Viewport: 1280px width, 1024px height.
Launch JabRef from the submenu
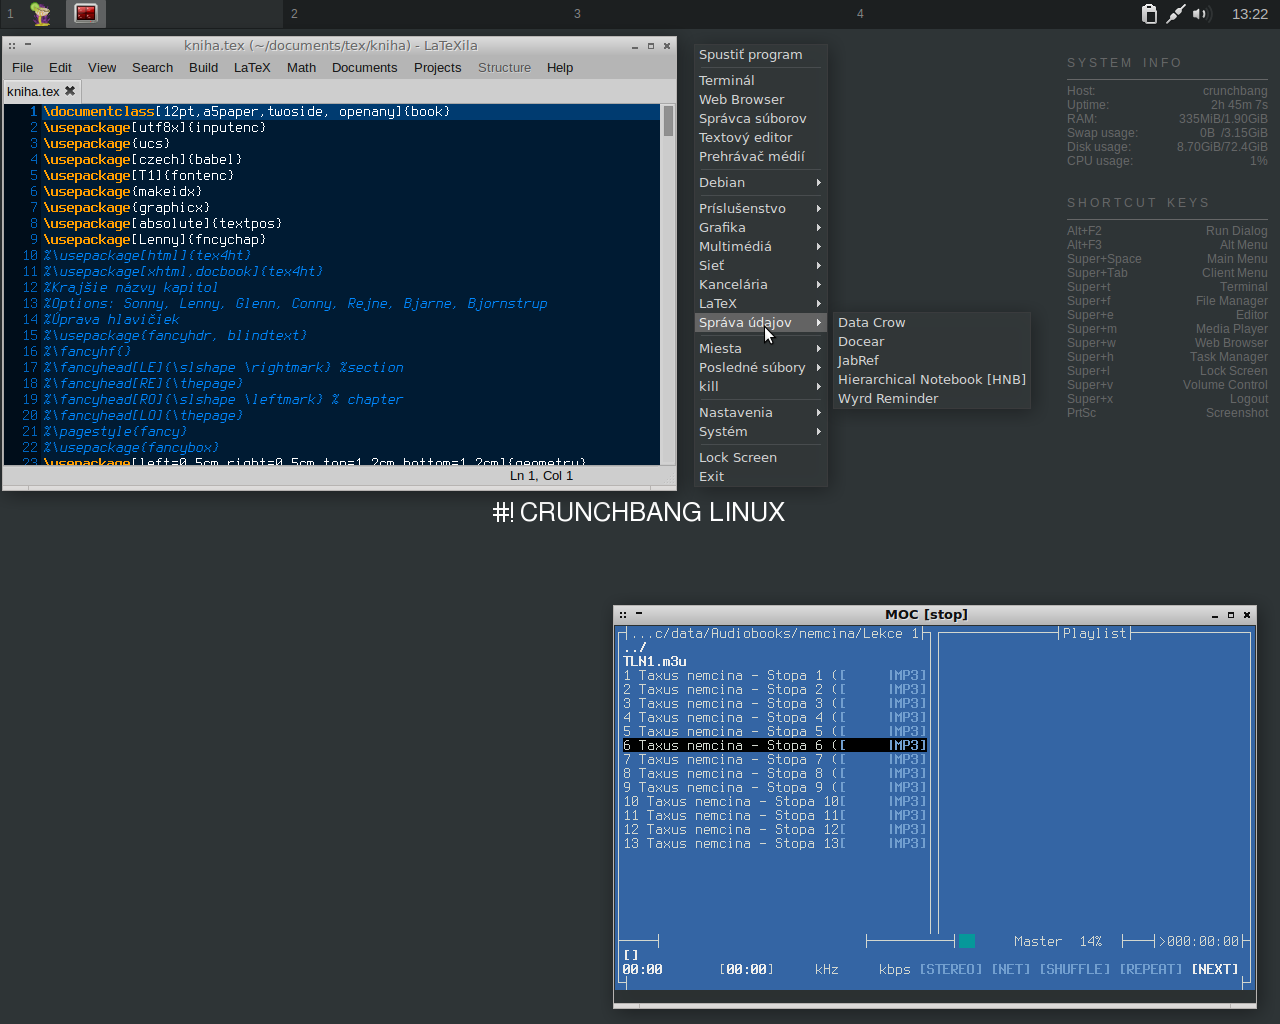(931, 361)
